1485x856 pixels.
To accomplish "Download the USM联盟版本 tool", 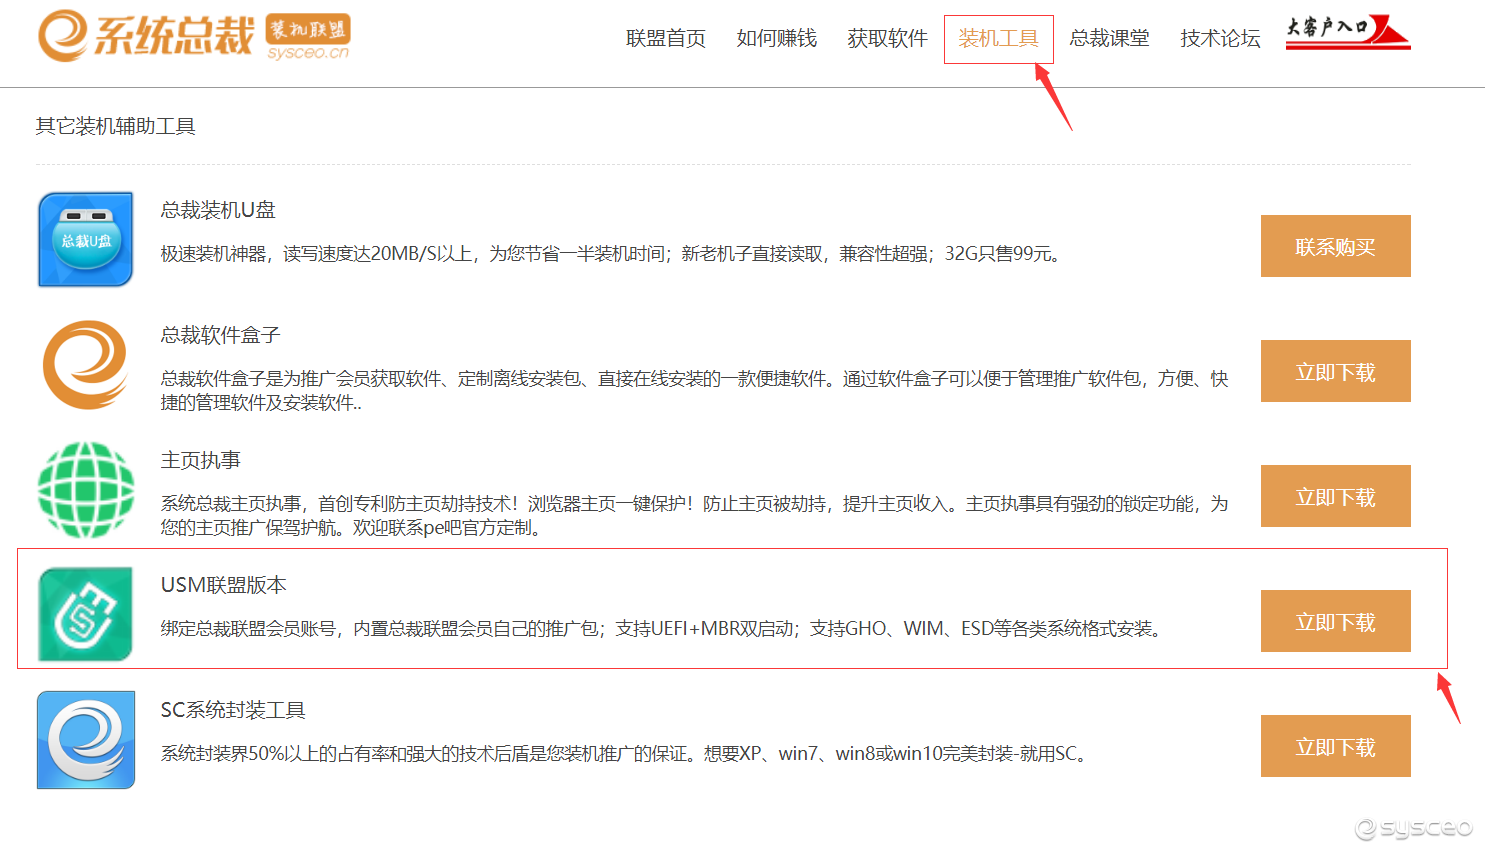I will [x=1335, y=622].
